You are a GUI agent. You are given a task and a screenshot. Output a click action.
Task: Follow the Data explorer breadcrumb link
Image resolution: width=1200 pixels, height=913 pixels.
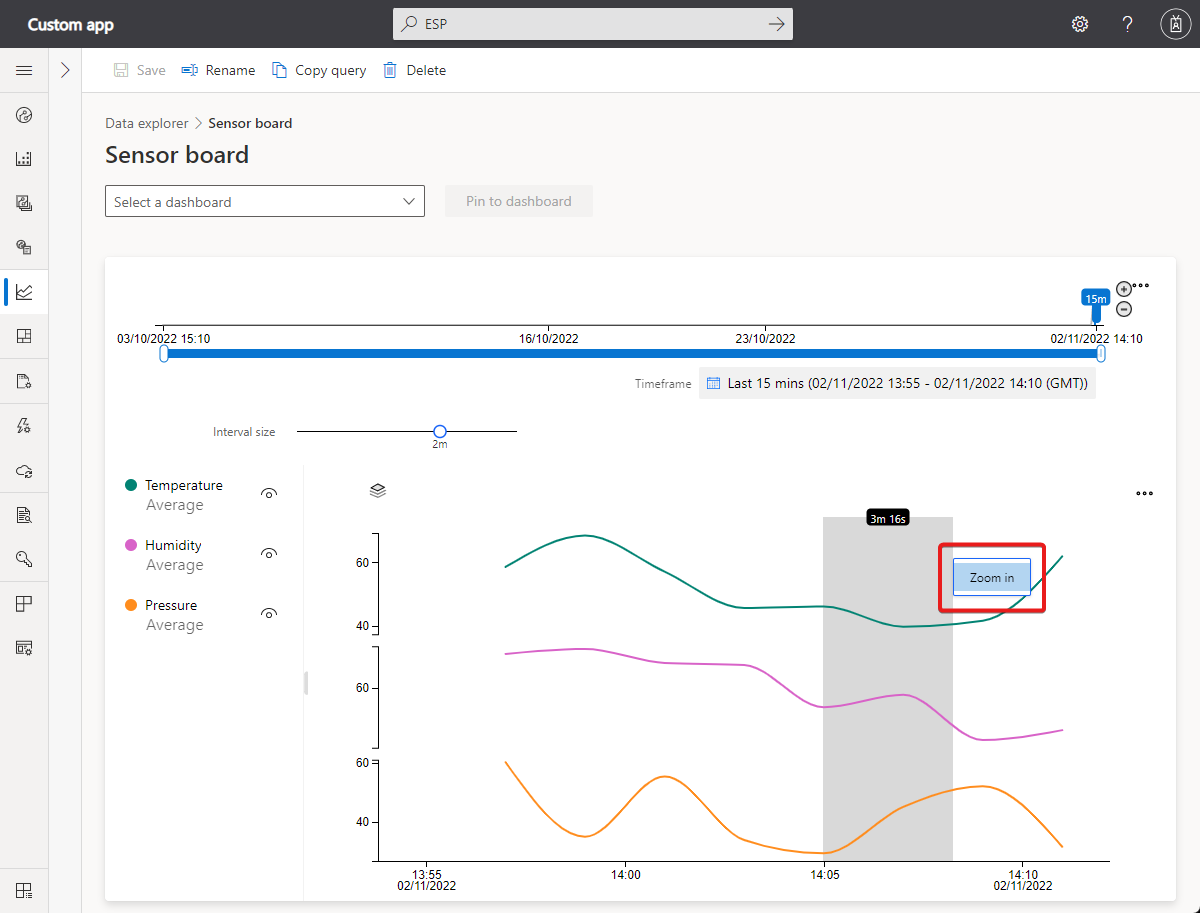146,122
